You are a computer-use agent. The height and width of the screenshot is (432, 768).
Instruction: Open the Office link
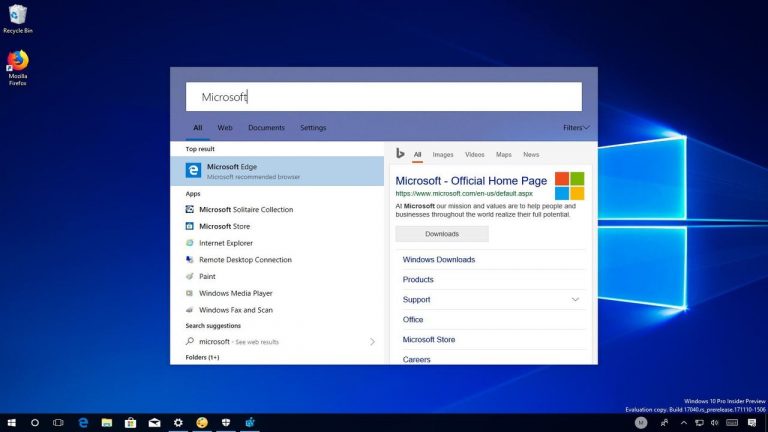click(413, 319)
